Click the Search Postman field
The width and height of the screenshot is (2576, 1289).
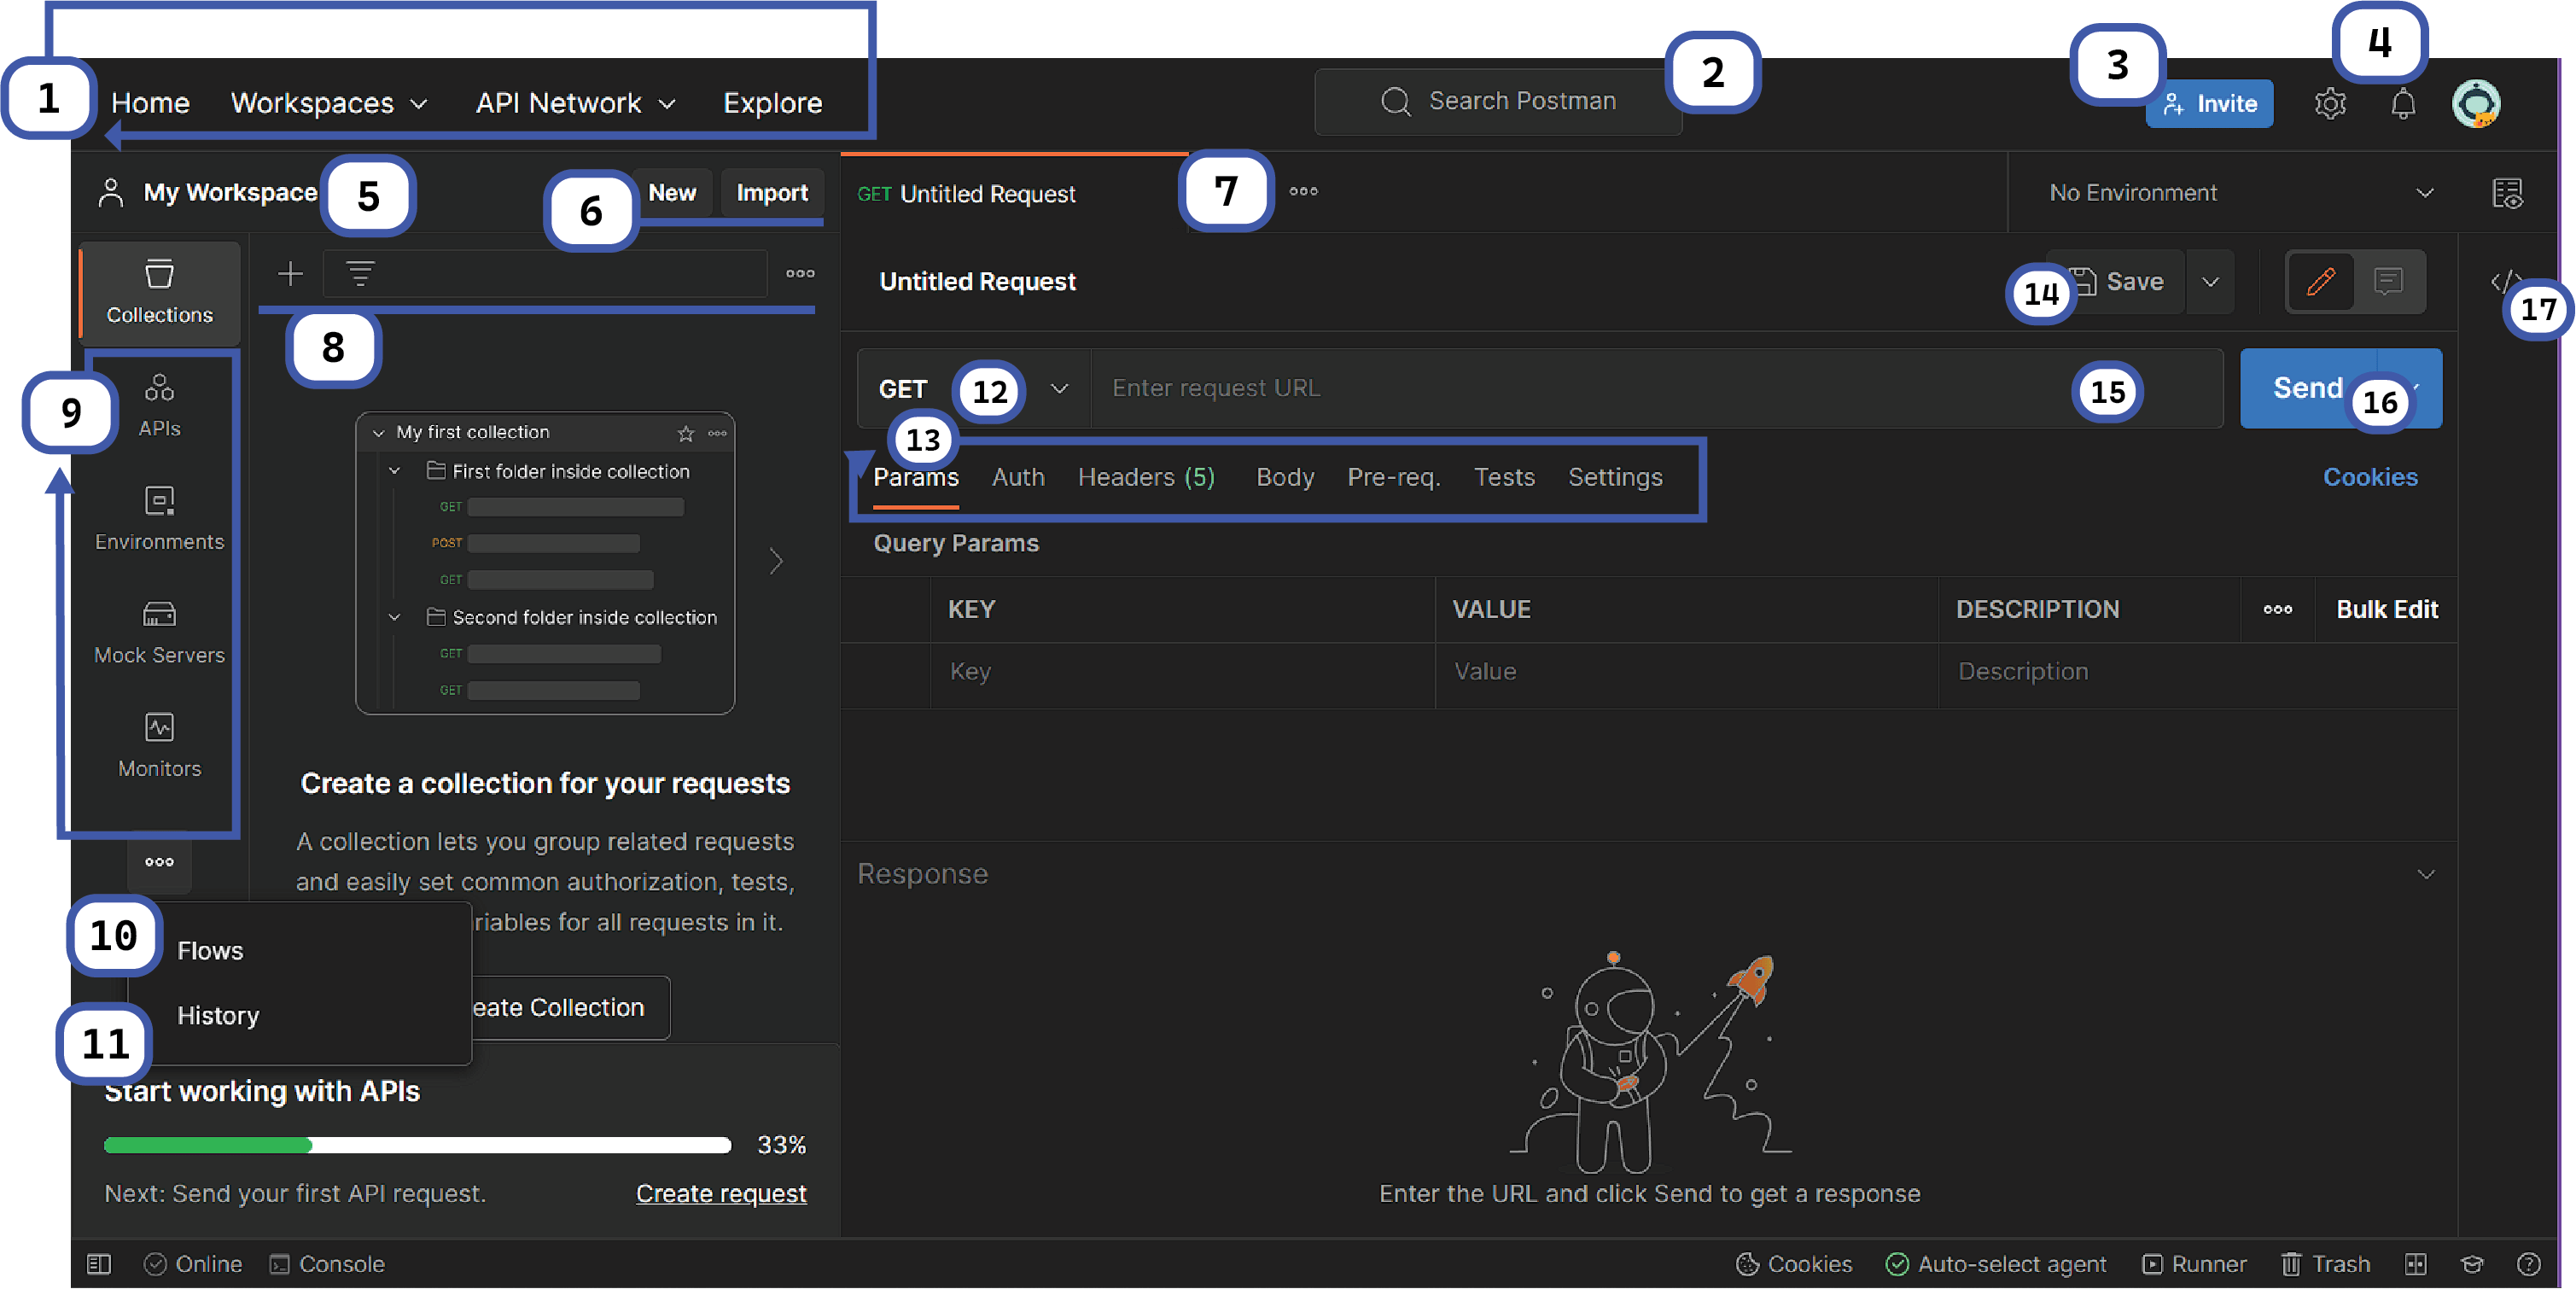1498,101
